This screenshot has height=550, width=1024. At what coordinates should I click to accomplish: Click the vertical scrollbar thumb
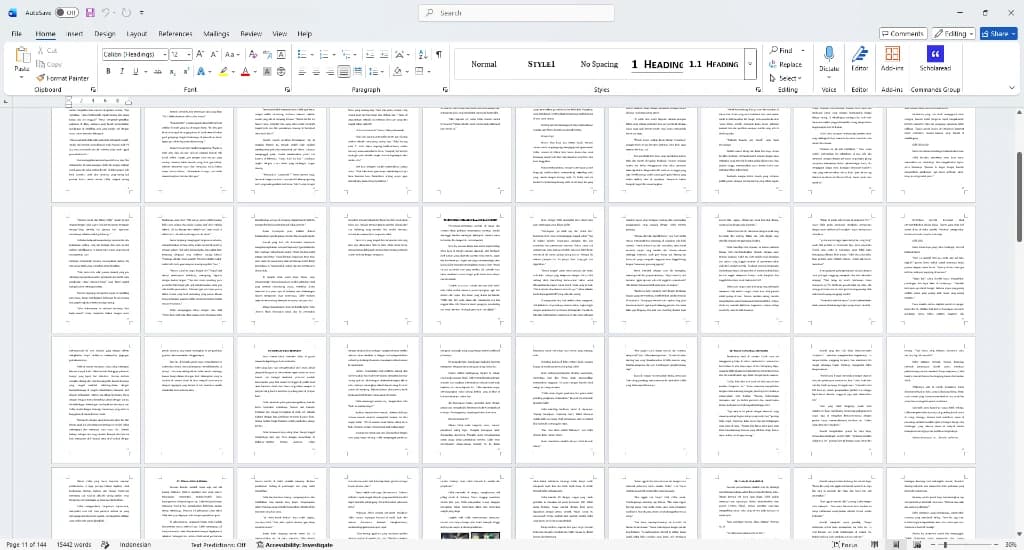pyautogui.click(x=1019, y=196)
